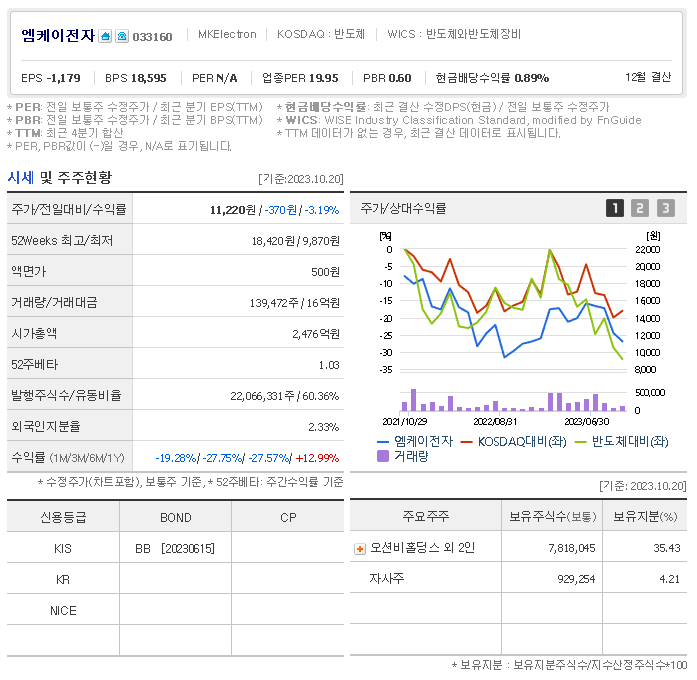
Task: Select the 엠케이전자 company name heading
Action: pos(58,36)
